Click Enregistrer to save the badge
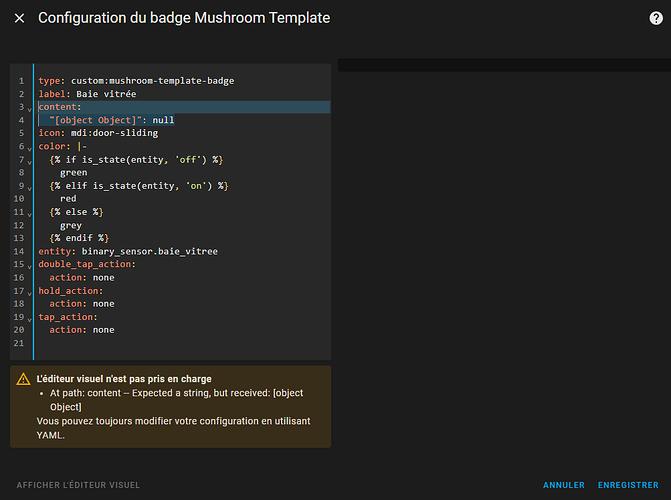 pos(628,485)
